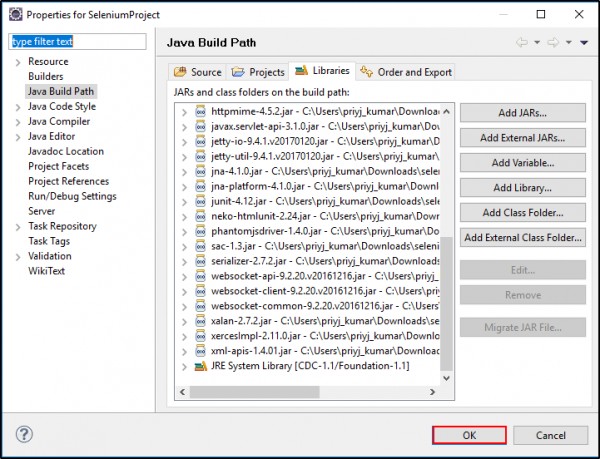The width and height of the screenshot is (600, 459).
Task: Click the jar icon of xercesImpl-2.11.0.jar
Action: pos(201,336)
